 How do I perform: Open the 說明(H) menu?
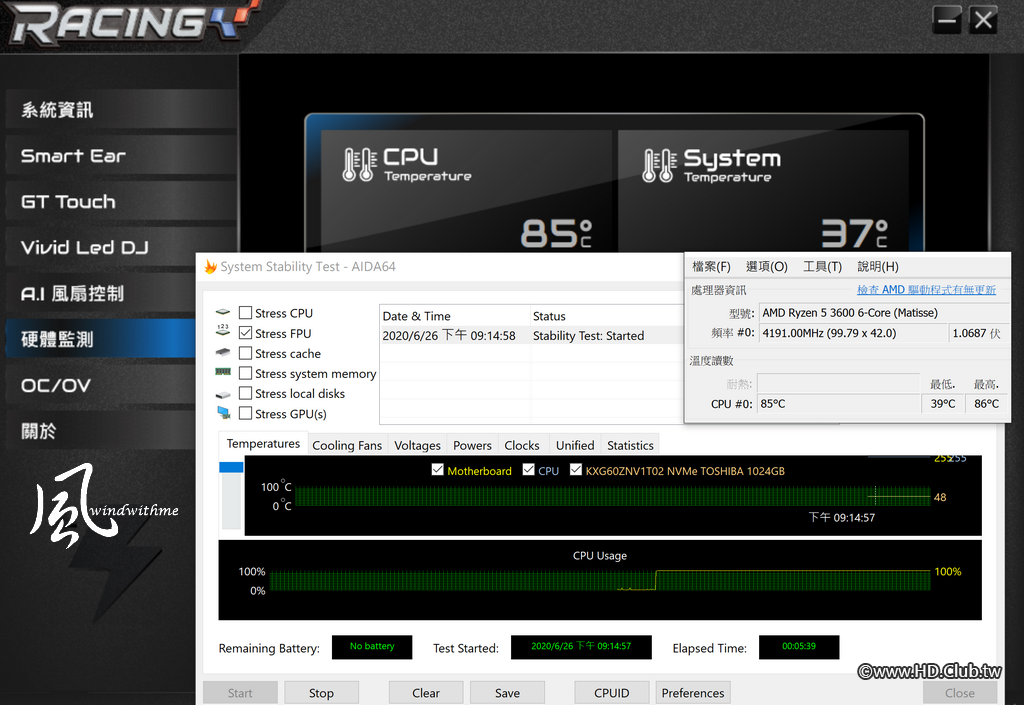pyautogui.click(x=878, y=266)
